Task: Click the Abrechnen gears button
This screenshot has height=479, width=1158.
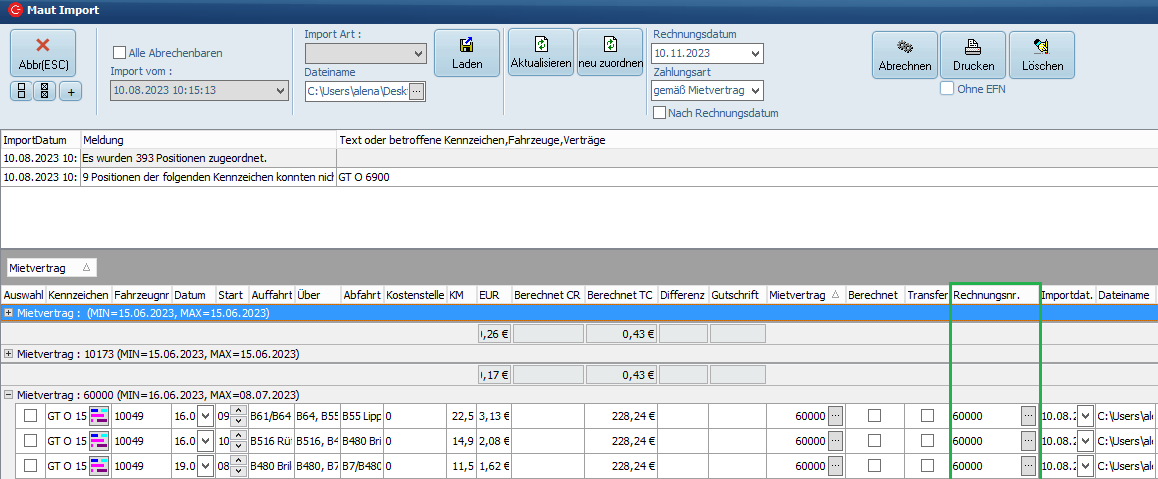Action: click(904, 55)
